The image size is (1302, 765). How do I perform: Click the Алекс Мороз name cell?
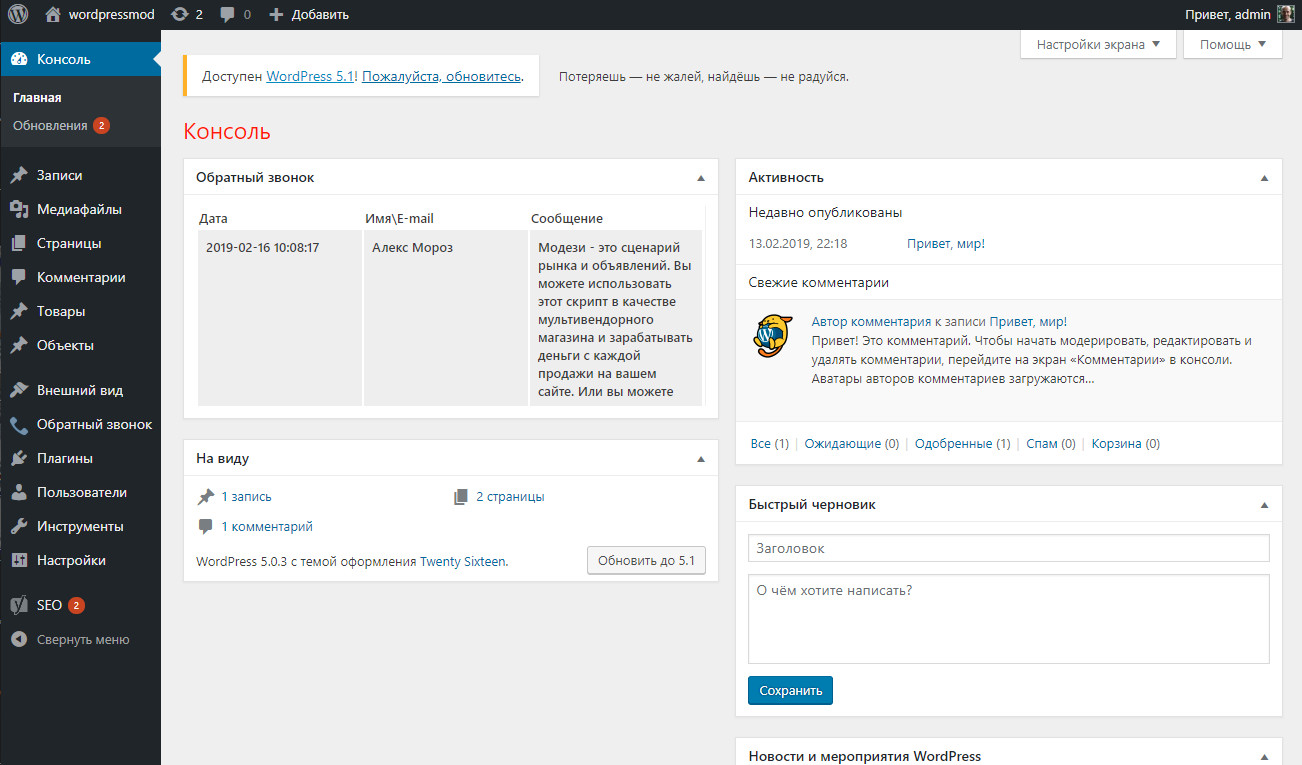click(x=445, y=318)
